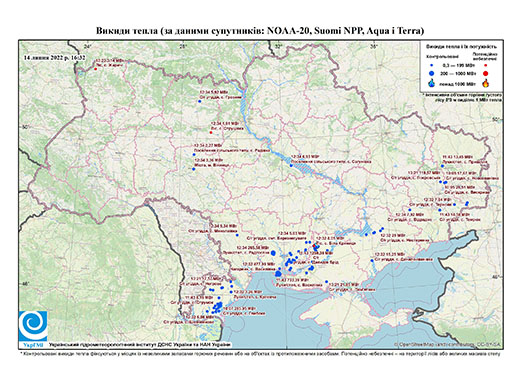This screenshot has height=368, width=520.
Task: Click the legend title text
Action: [x=461, y=46]
